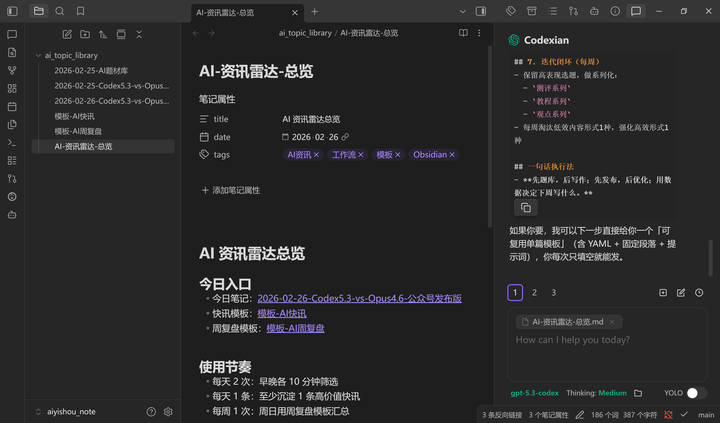Open the robot icon tab in right sidebar
The height and width of the screenshot is (423, 720).
point(594,11)
